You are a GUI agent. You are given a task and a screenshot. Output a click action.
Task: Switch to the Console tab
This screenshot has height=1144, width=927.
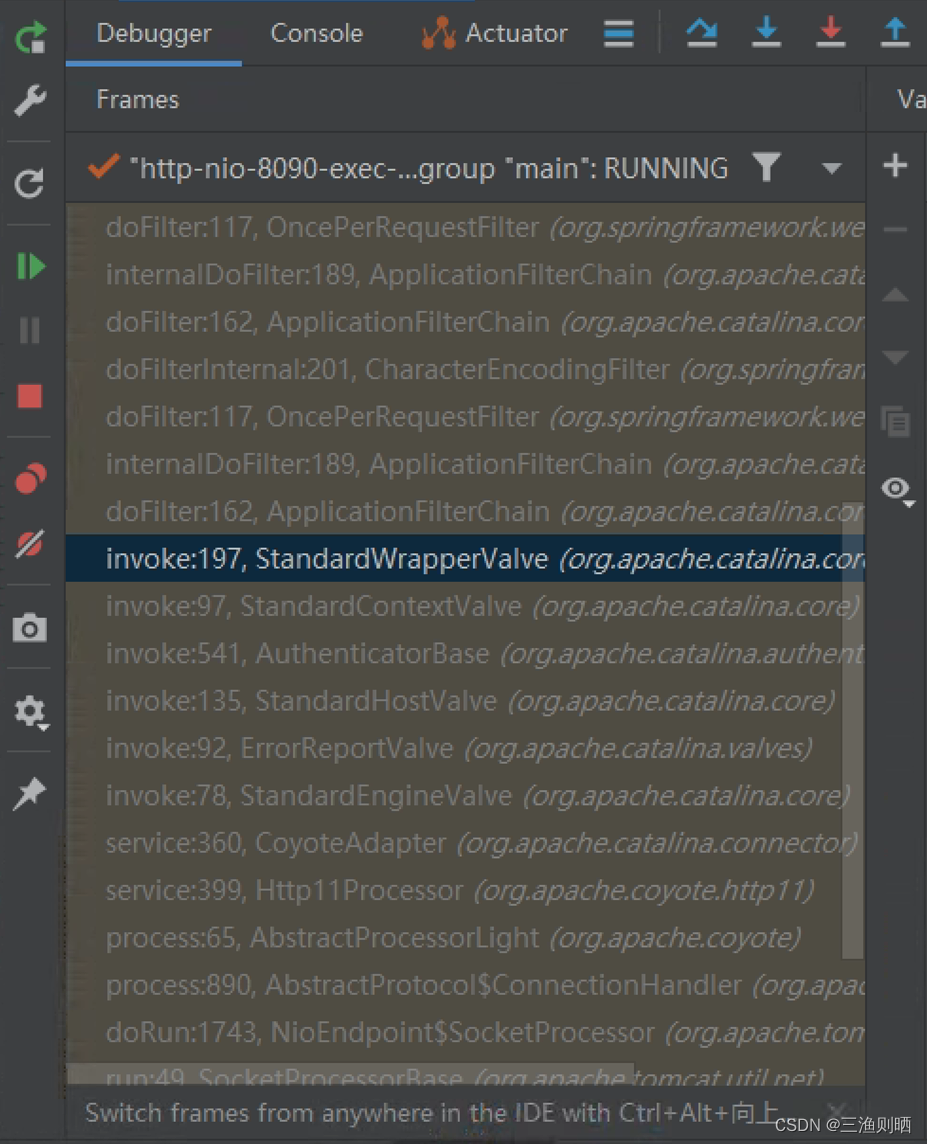(x=316, y=33)
